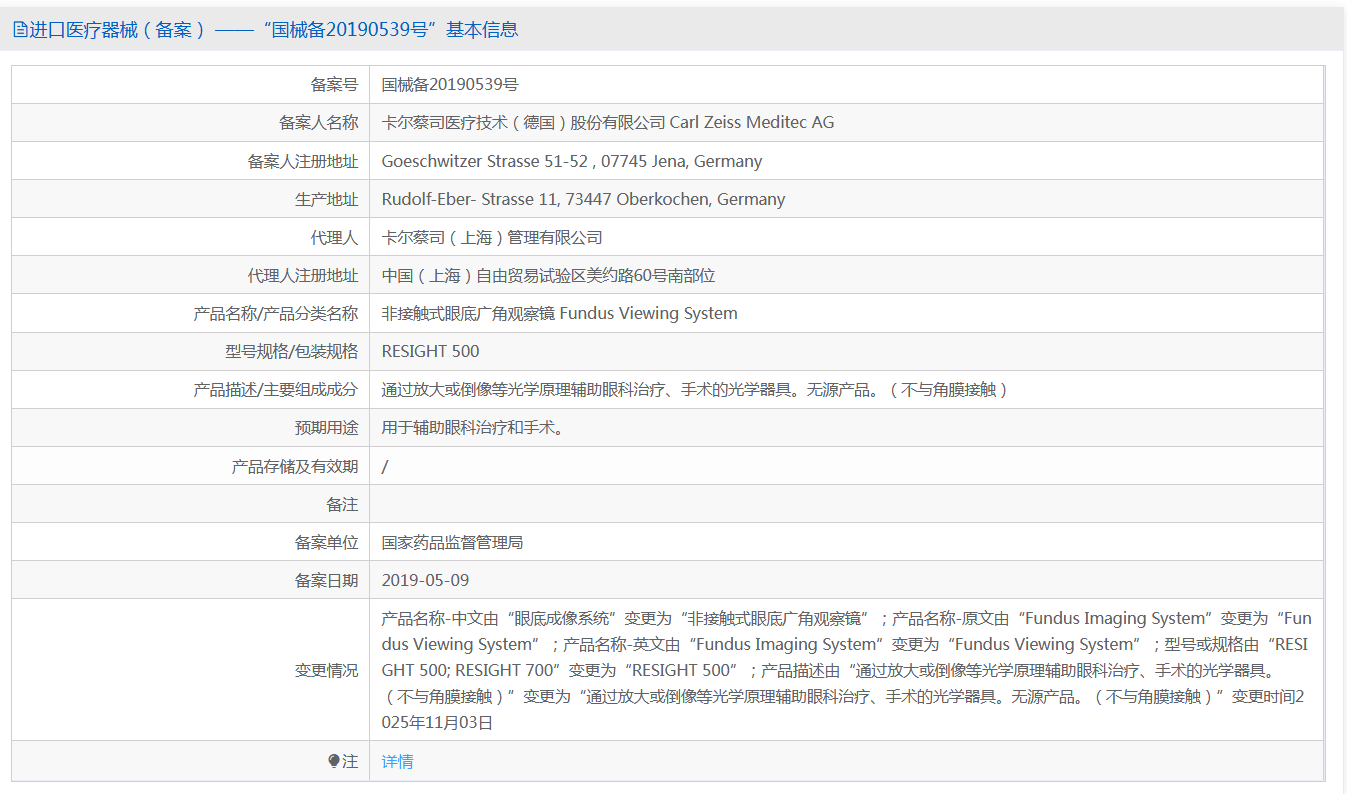Click the 备案人注册地址 label
This screenshot has width=1347, height=794.
click(302, 161)
